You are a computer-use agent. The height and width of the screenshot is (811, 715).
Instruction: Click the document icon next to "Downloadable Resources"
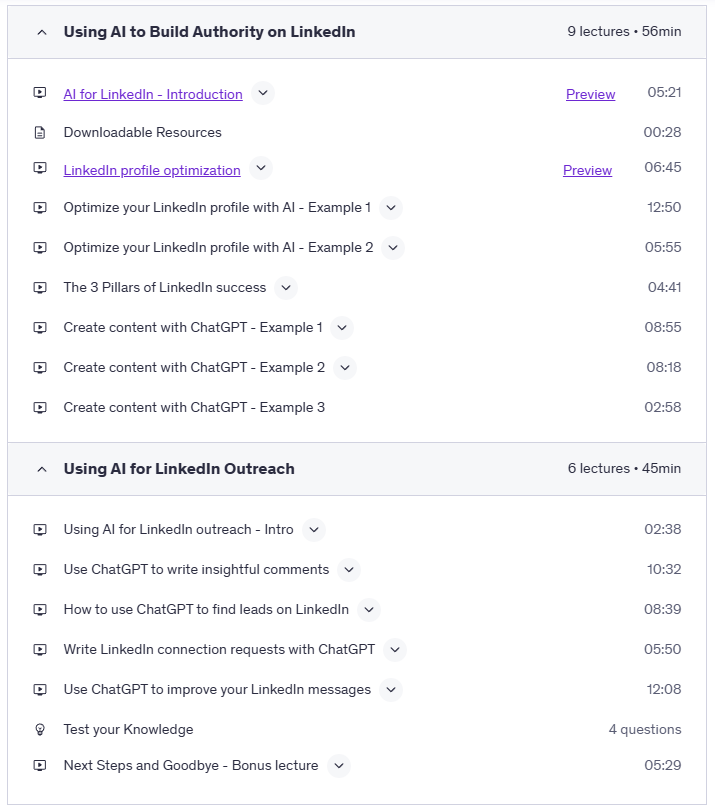pyautogui.click(x=39, y=132)
